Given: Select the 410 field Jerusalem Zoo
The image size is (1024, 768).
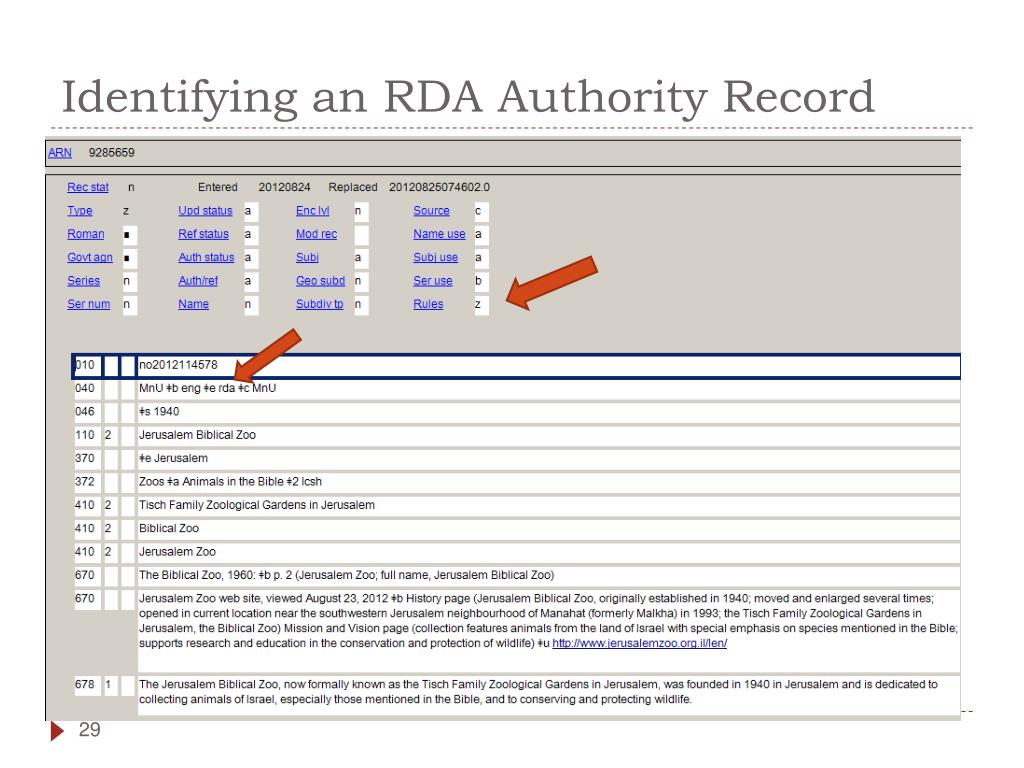Looking at the screenshot, I should pyautogui.click(x=548, y=552).
